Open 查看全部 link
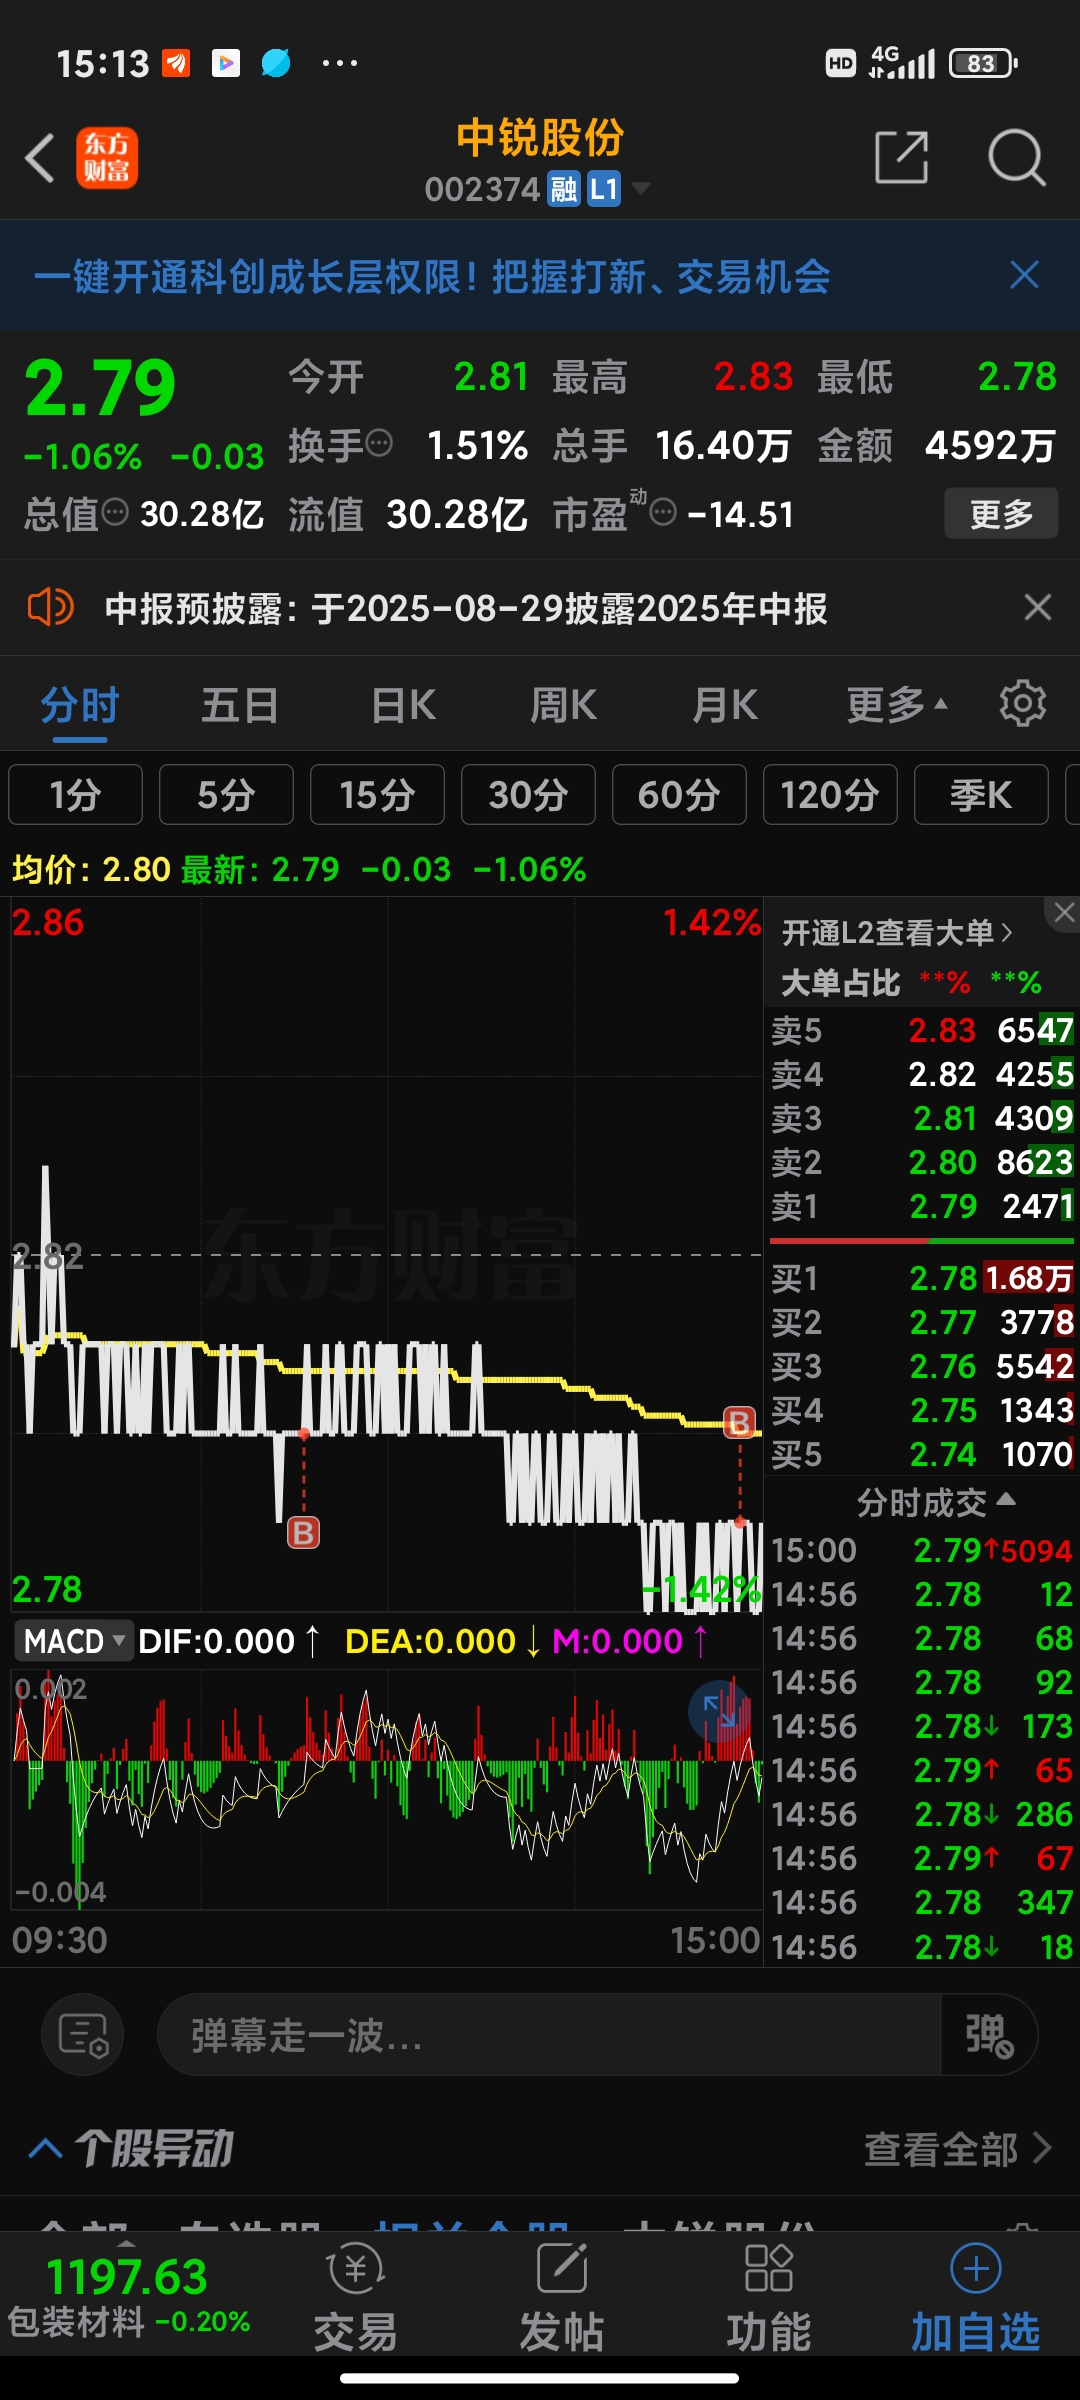The image size is (1080, 2400). click(958, 2148)
